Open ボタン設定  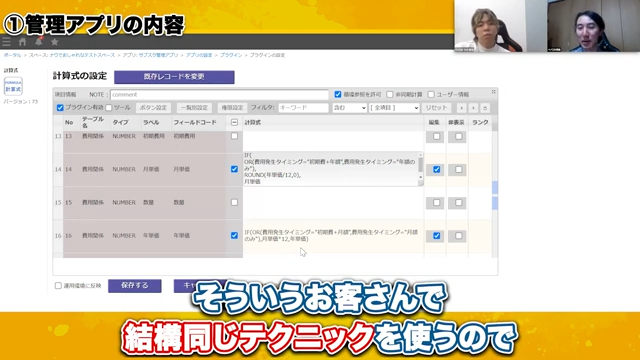(x=153, y=108)
